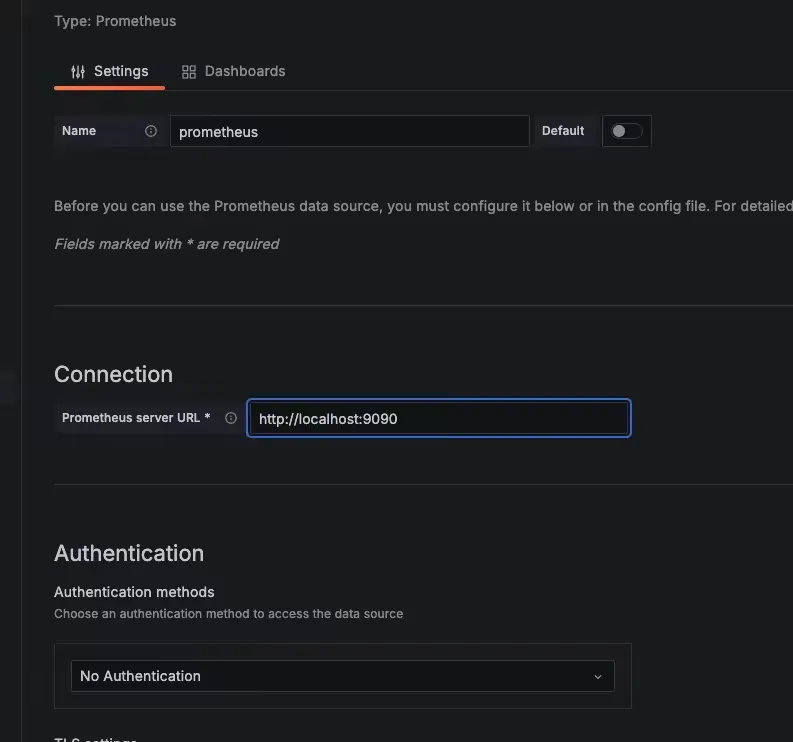The image size is (793, 742).
Task: Click the Authentication methods subheading
Action: click(x=134, y=592)
